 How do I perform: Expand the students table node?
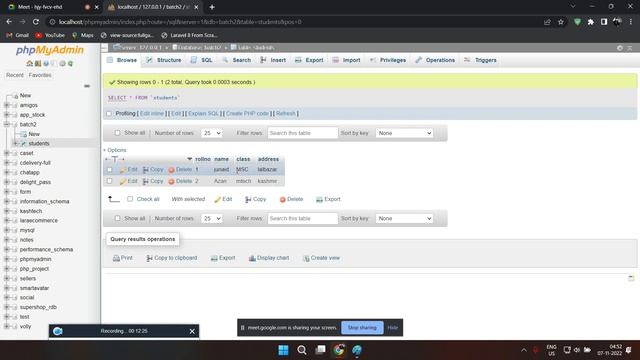click(x=15, y=144)
